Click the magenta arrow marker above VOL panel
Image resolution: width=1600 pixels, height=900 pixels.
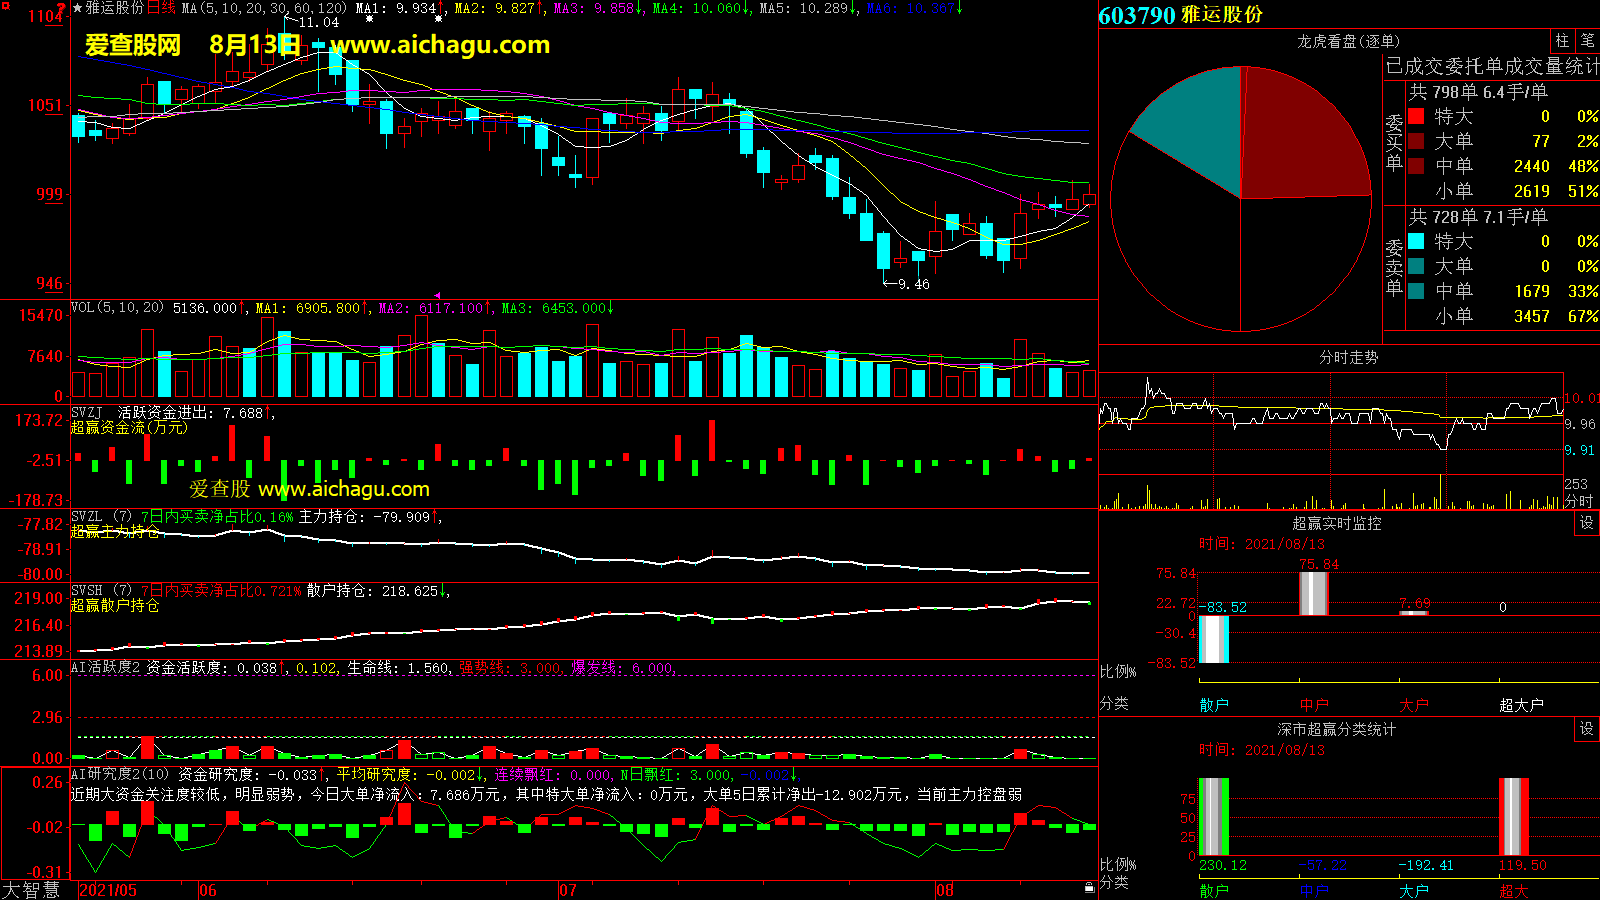point(436,295)
